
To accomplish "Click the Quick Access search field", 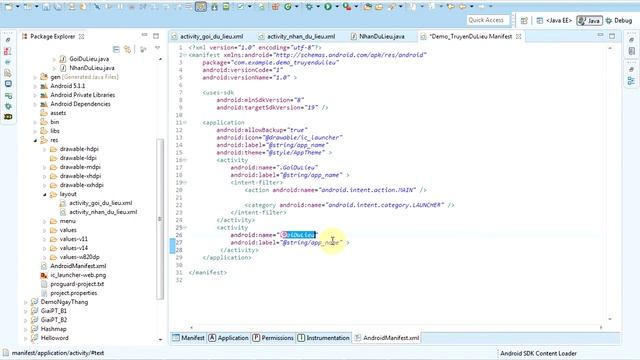I will pyautogui.click(x=488, y=20).
